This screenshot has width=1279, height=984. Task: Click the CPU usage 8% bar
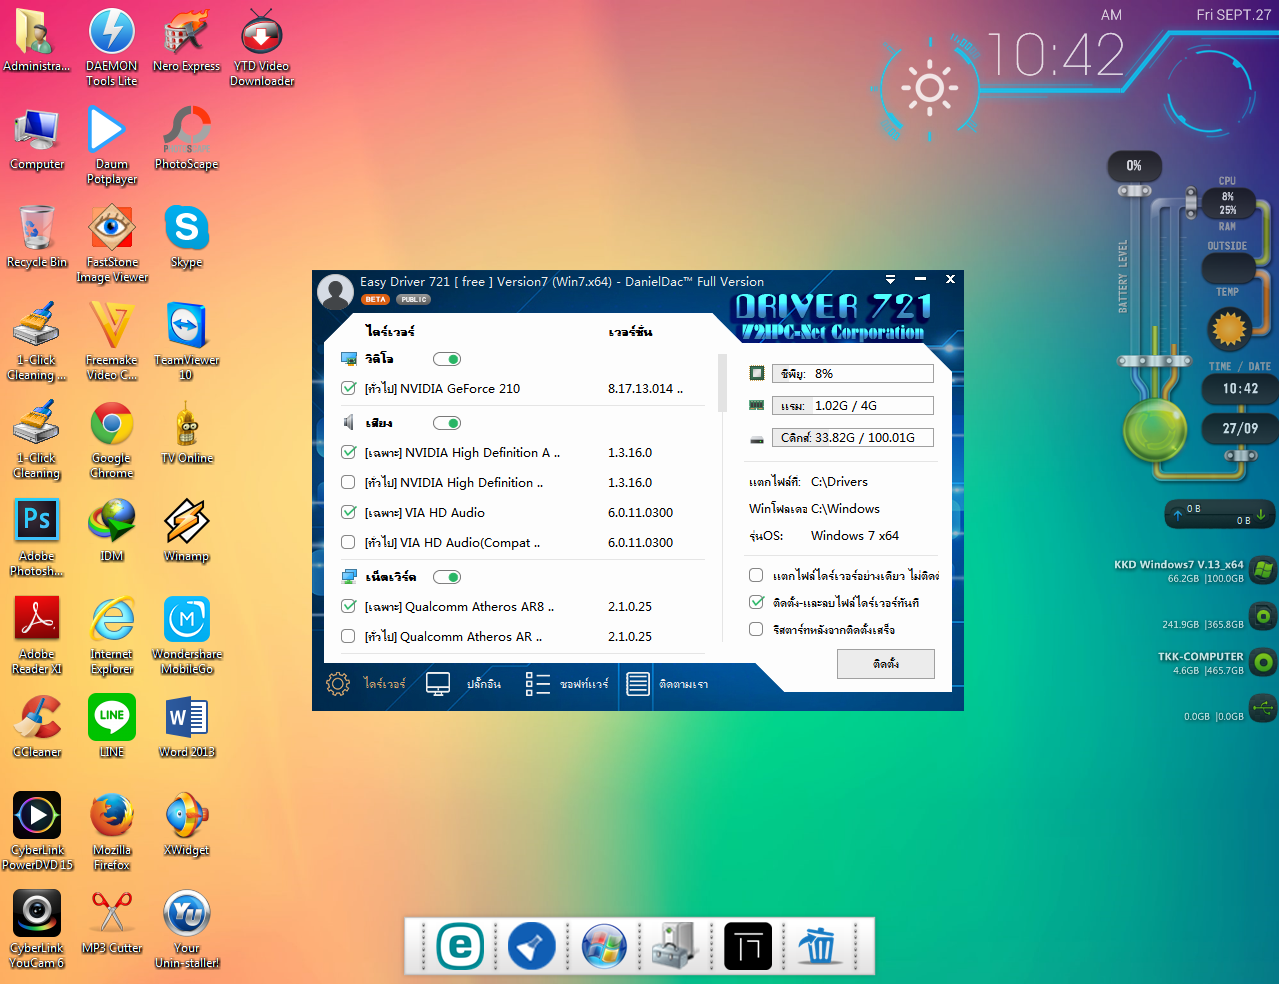point(853,373)
